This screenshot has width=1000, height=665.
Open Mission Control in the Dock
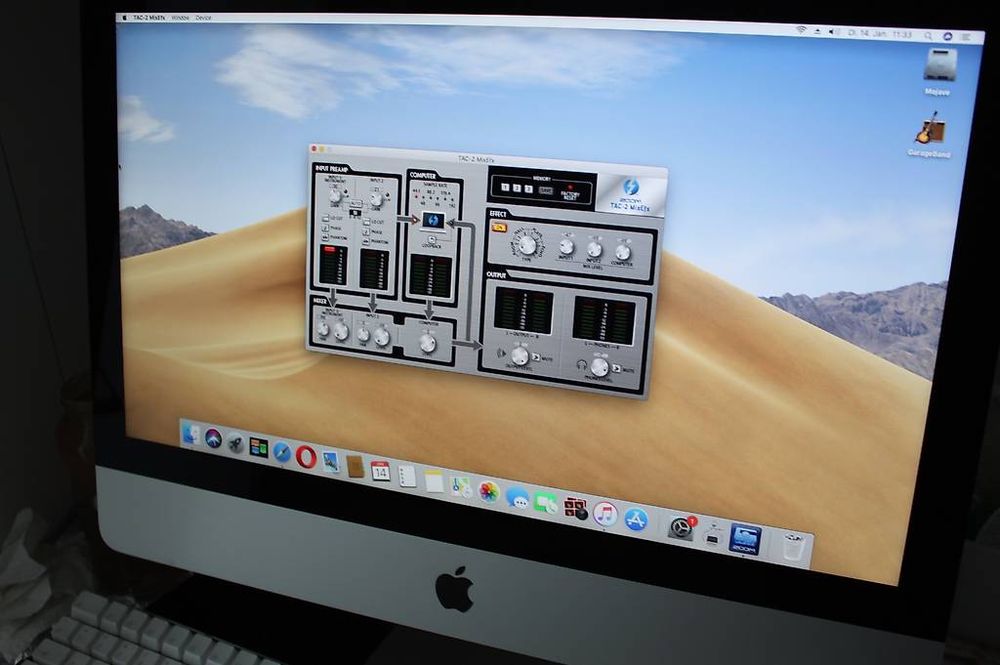258,448
